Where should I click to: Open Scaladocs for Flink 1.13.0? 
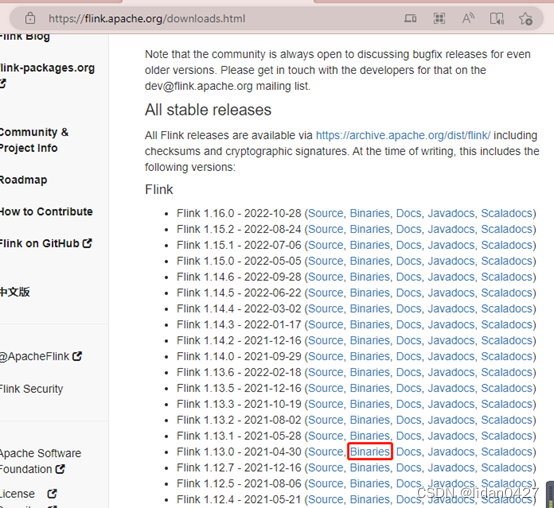[507, 451]
